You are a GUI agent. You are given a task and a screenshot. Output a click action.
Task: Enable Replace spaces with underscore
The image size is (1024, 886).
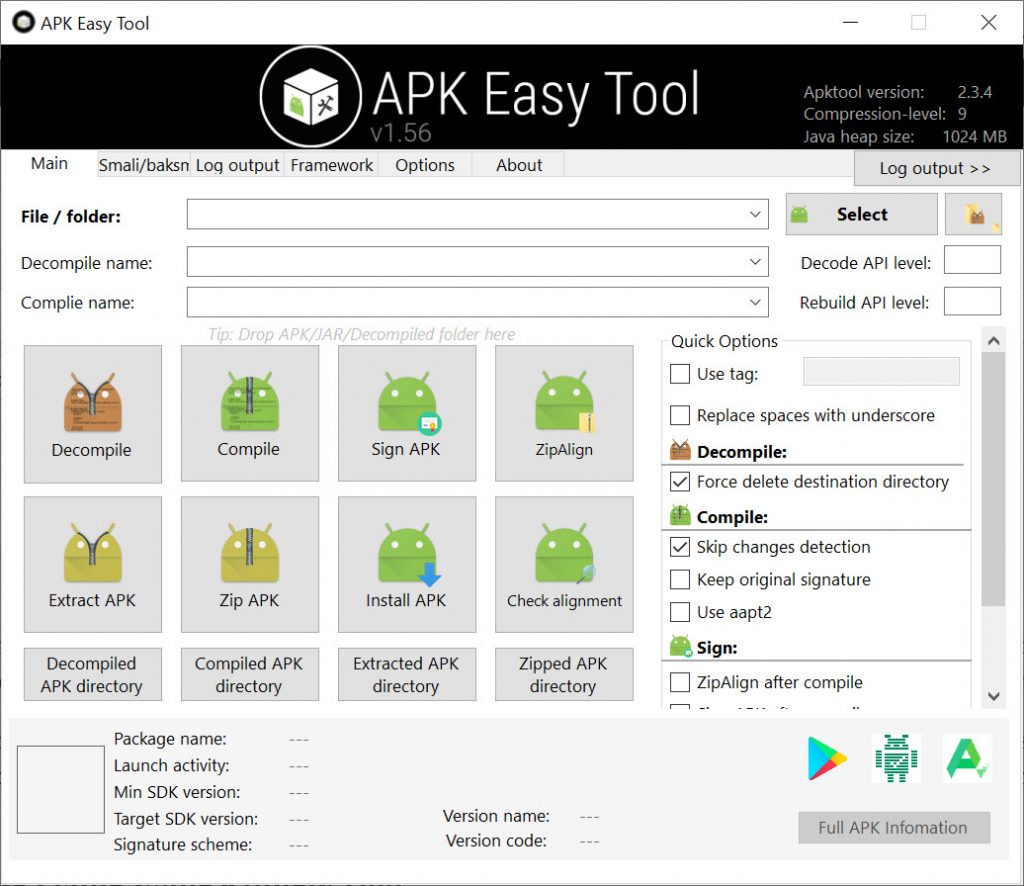680,415
